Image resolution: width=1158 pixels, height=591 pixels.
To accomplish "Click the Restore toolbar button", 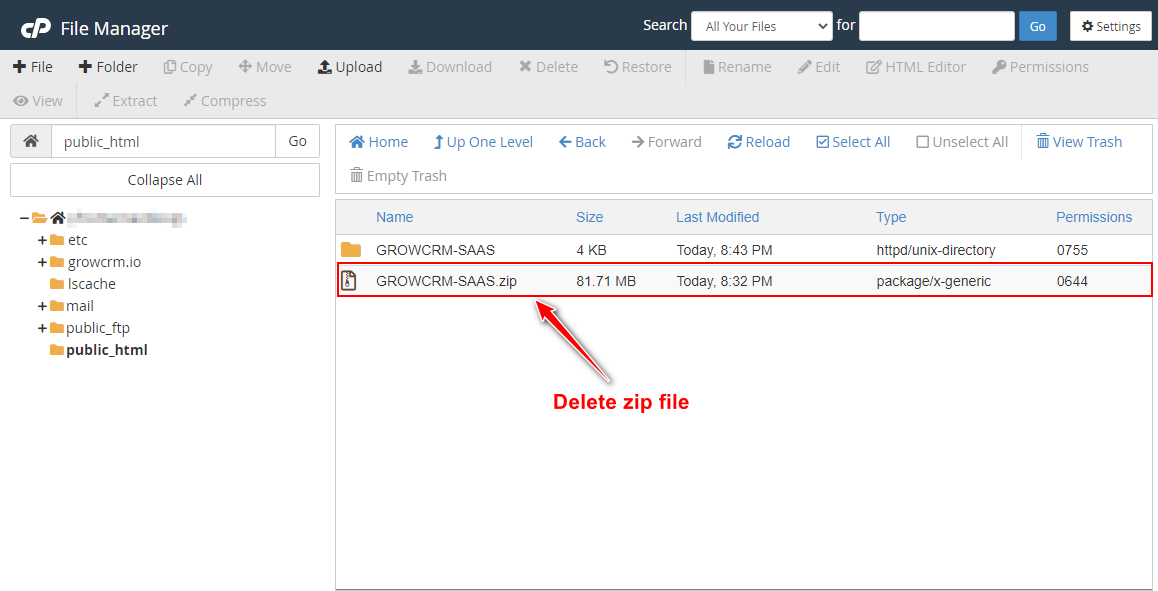I will point(637,67).
